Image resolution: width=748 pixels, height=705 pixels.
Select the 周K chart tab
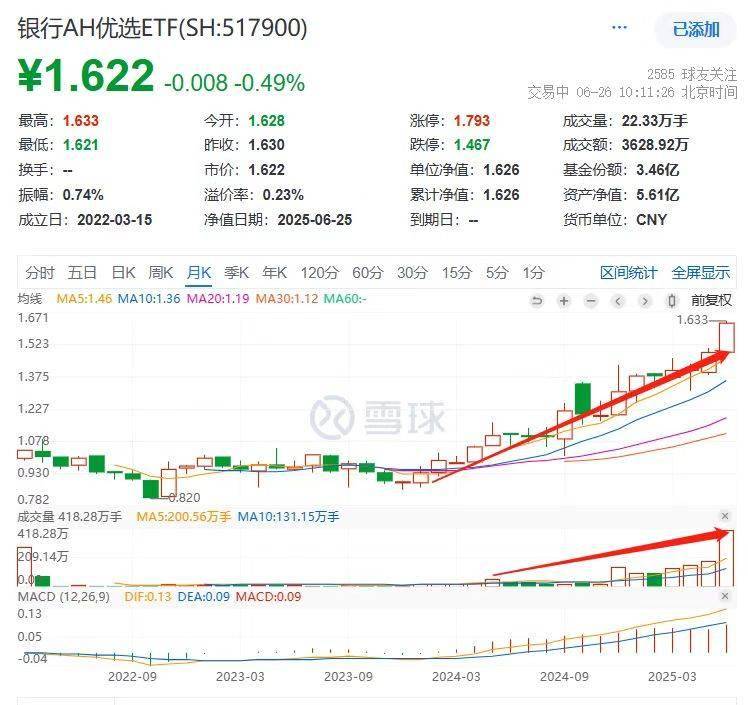[160, 273]
